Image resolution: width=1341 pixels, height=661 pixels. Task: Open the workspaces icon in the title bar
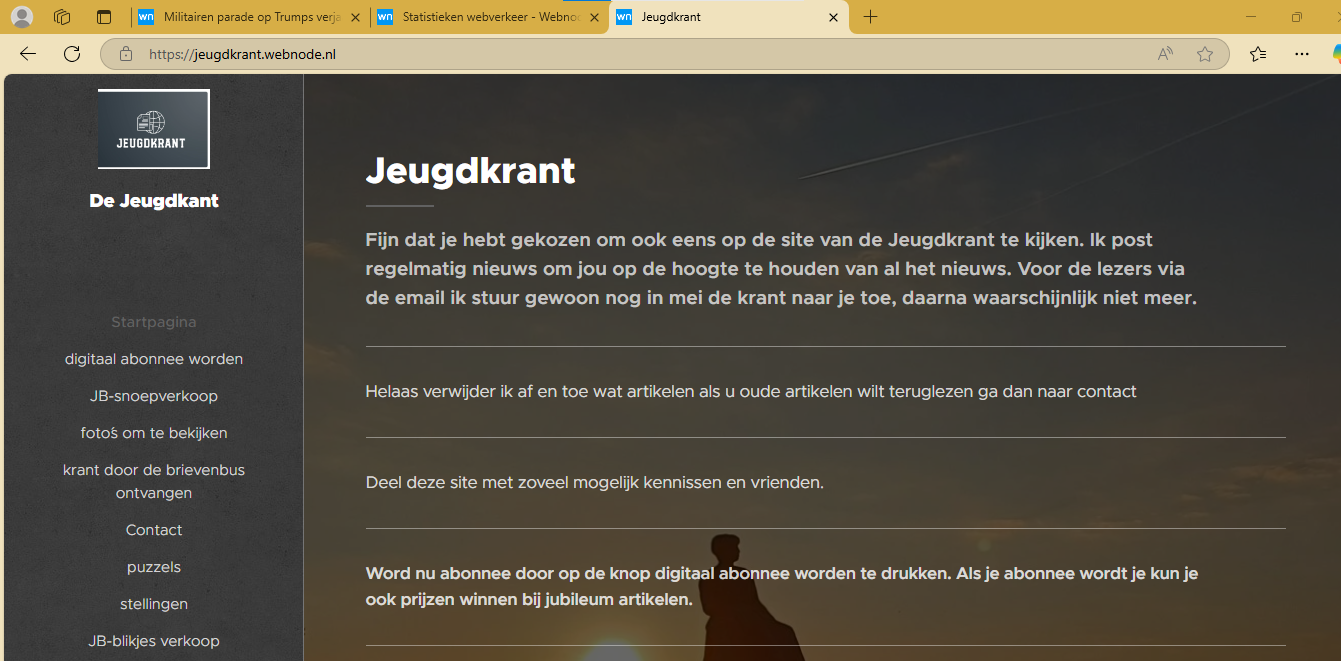pos(62,17)
